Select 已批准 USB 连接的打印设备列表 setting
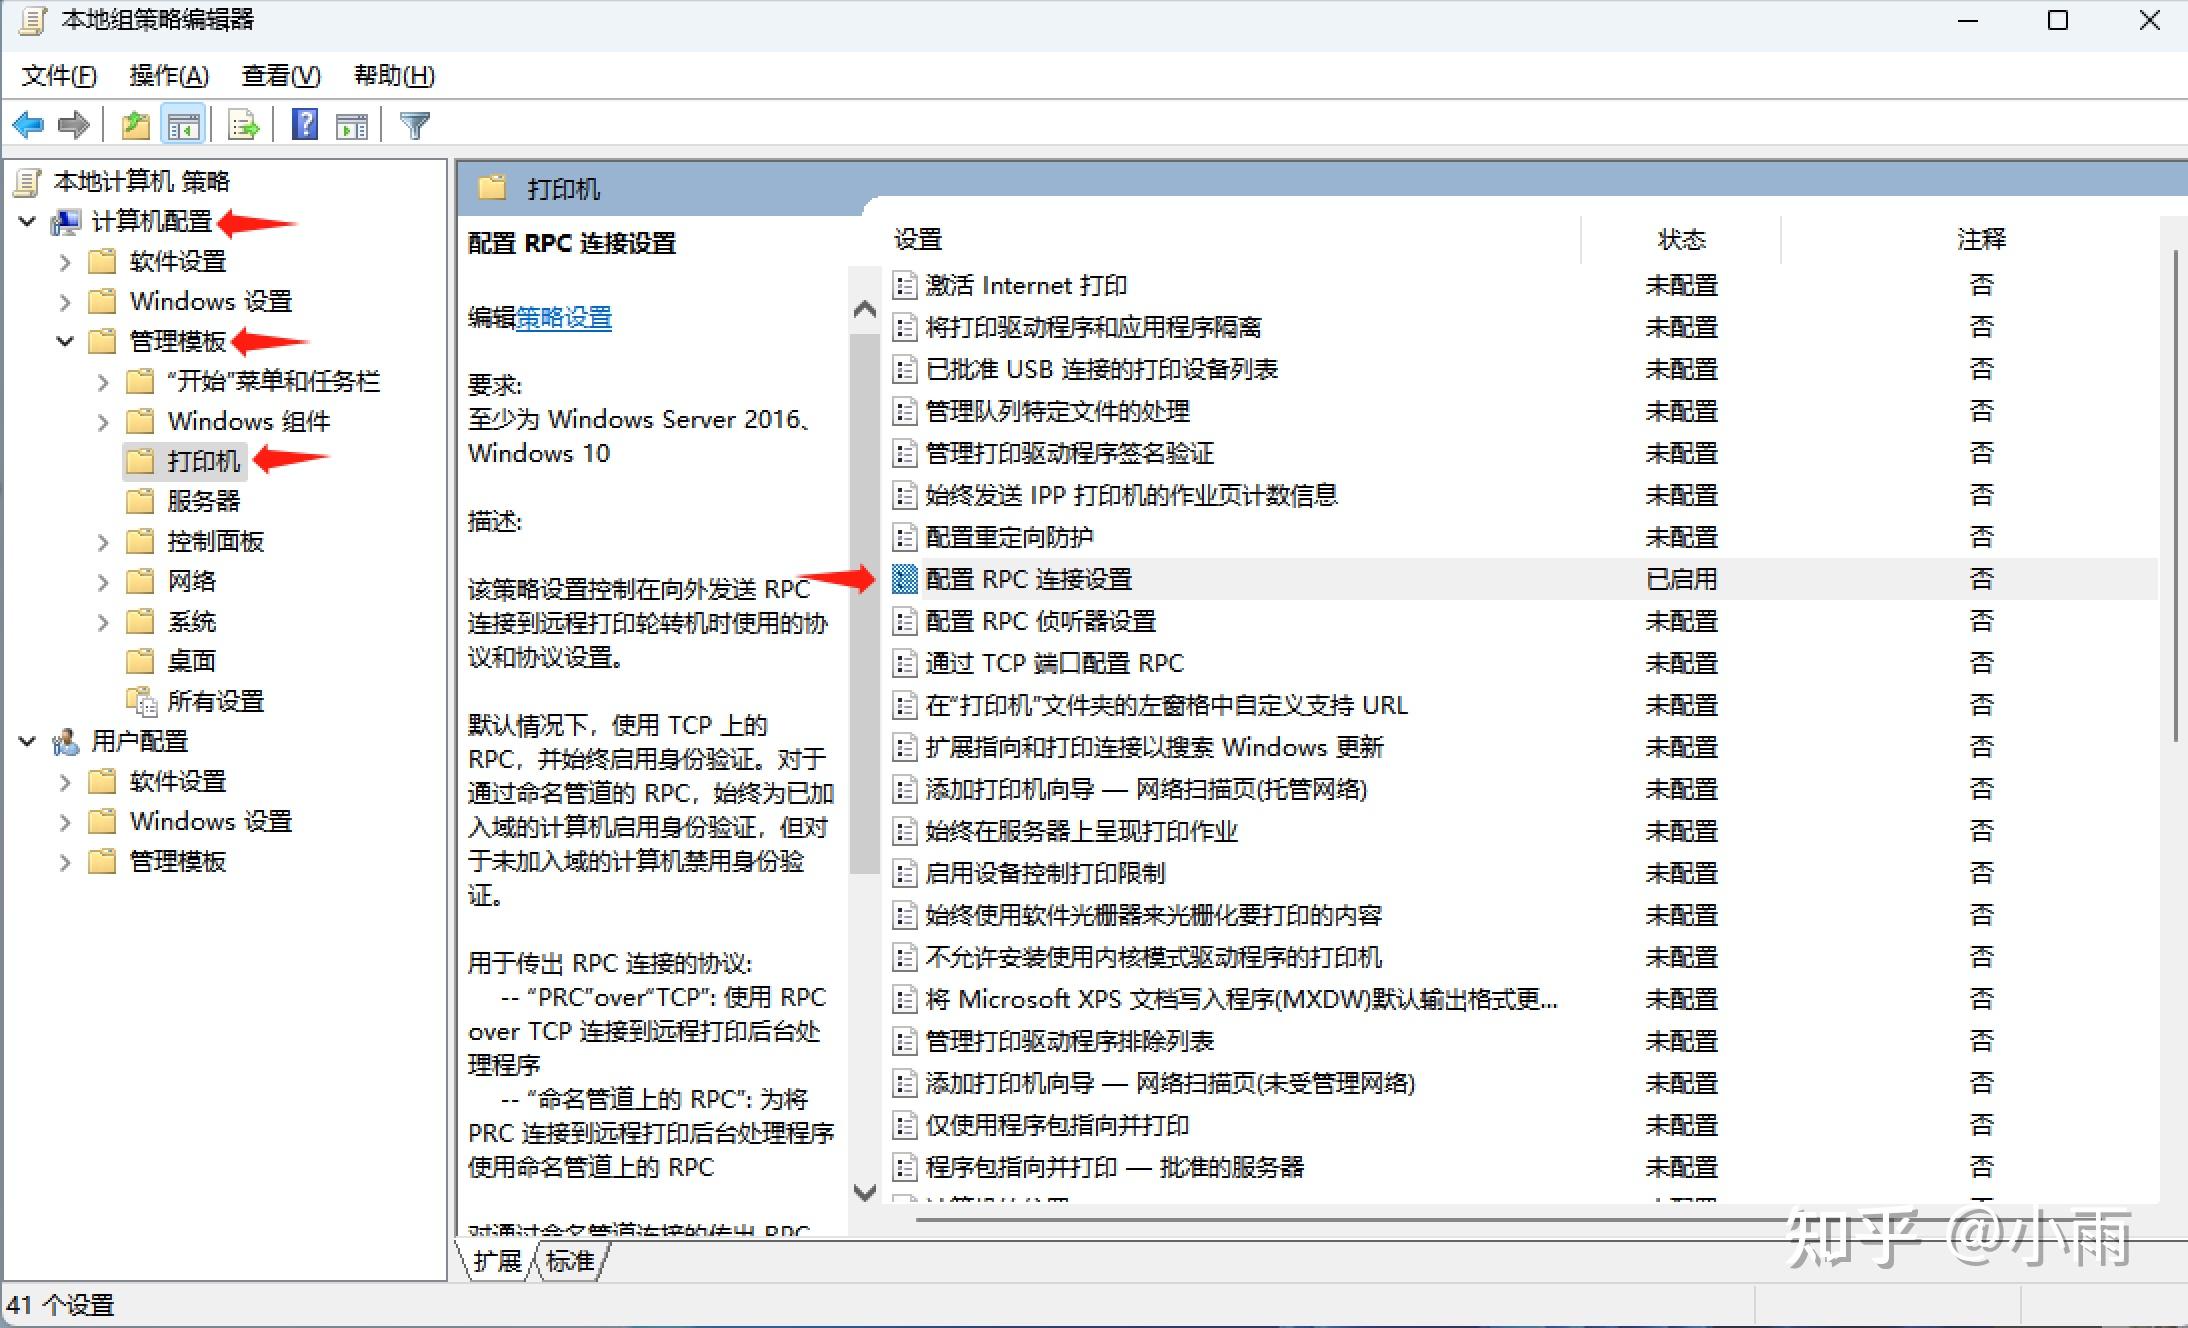 coord(1102,370)
